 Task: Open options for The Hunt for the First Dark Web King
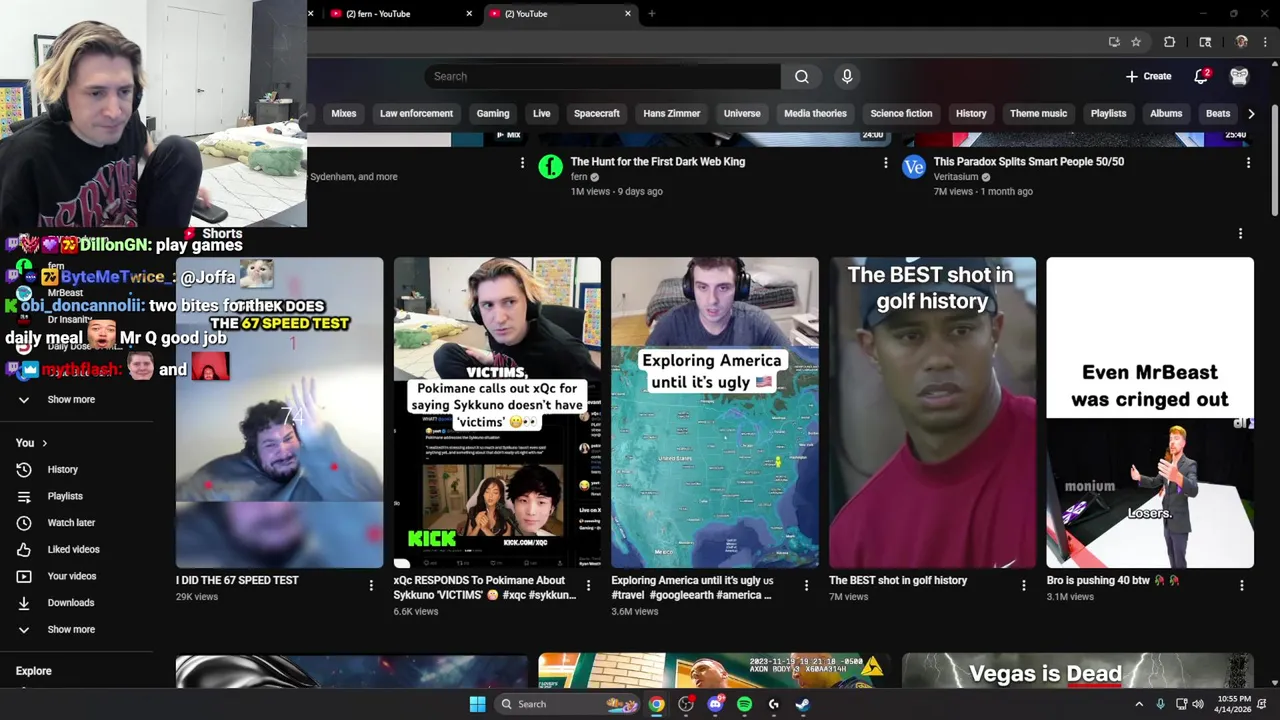click(x=885, y=162)
